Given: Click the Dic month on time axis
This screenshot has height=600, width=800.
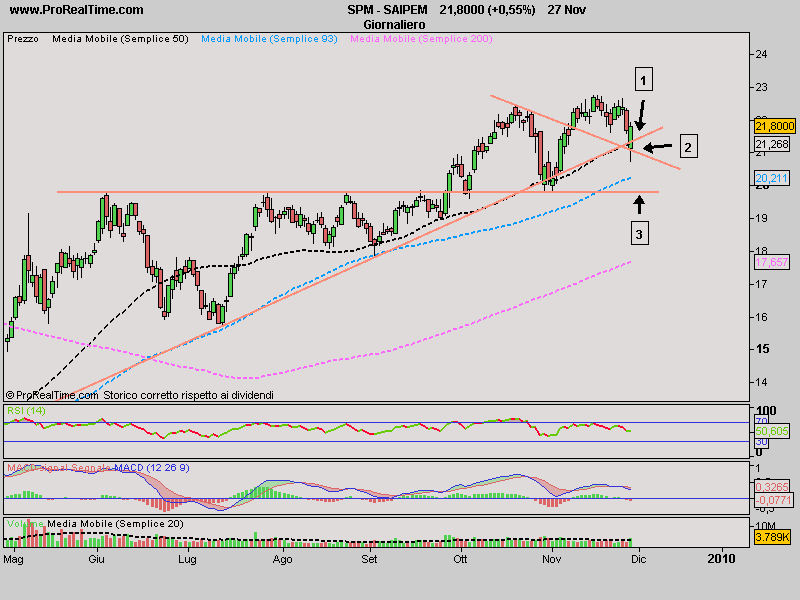Looking at the screenshot, I should (x=638, y=559).
